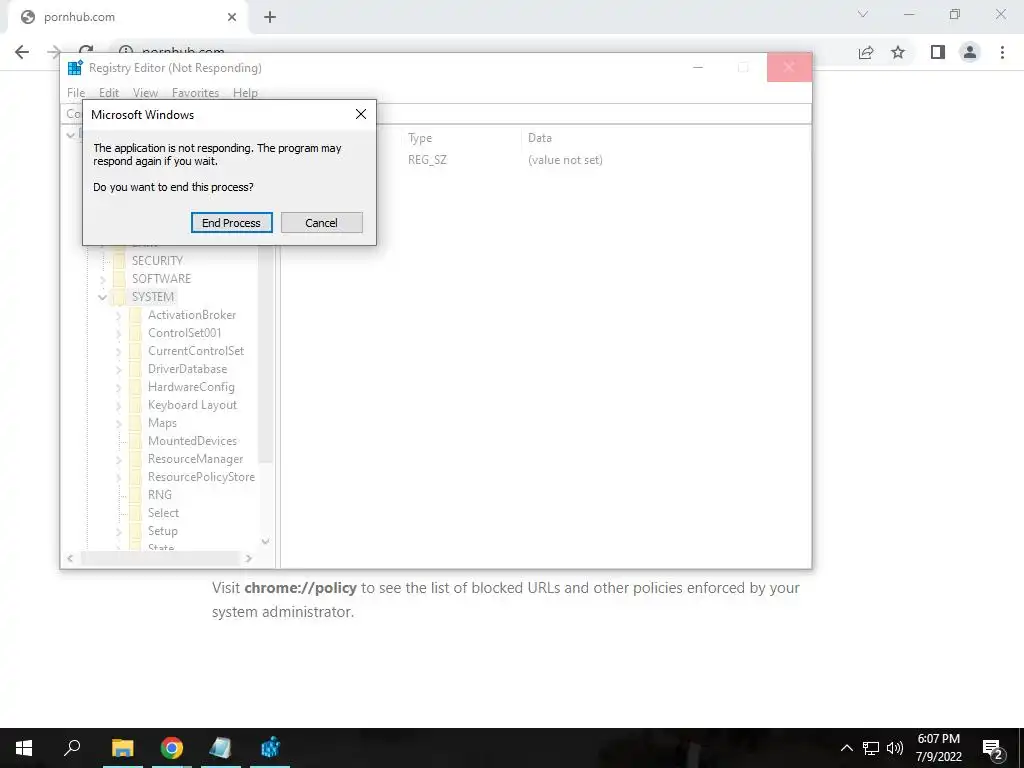Click the REG_SZ value cell

(x=427, y=160)
